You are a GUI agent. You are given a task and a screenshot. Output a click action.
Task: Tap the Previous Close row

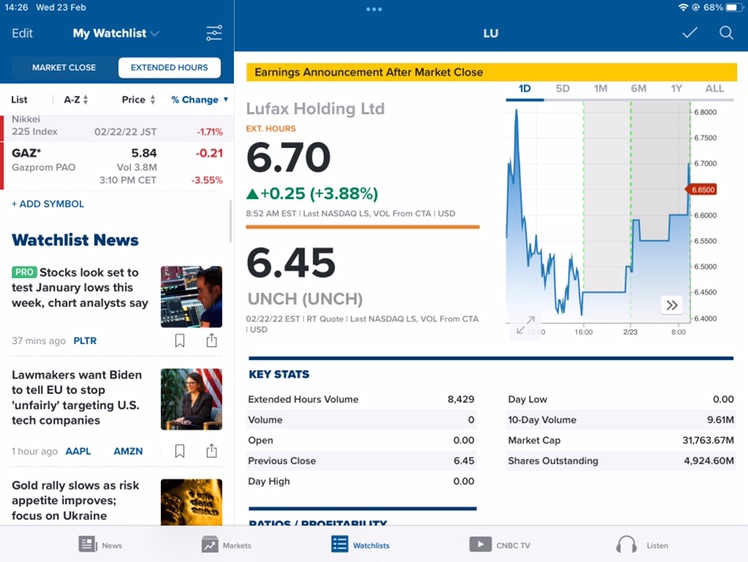pyautogui.click(x=361, y=461)
